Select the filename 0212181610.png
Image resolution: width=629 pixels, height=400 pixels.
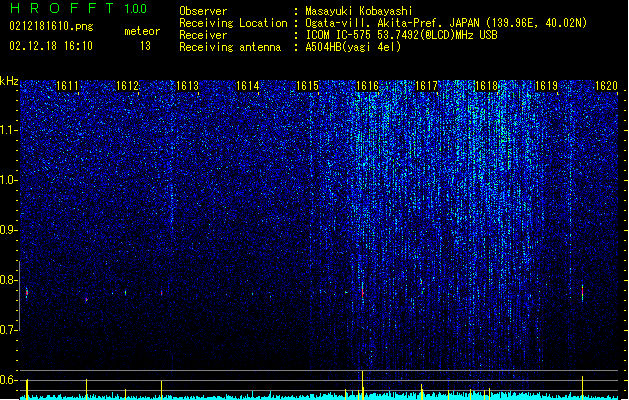coord(51,26)
